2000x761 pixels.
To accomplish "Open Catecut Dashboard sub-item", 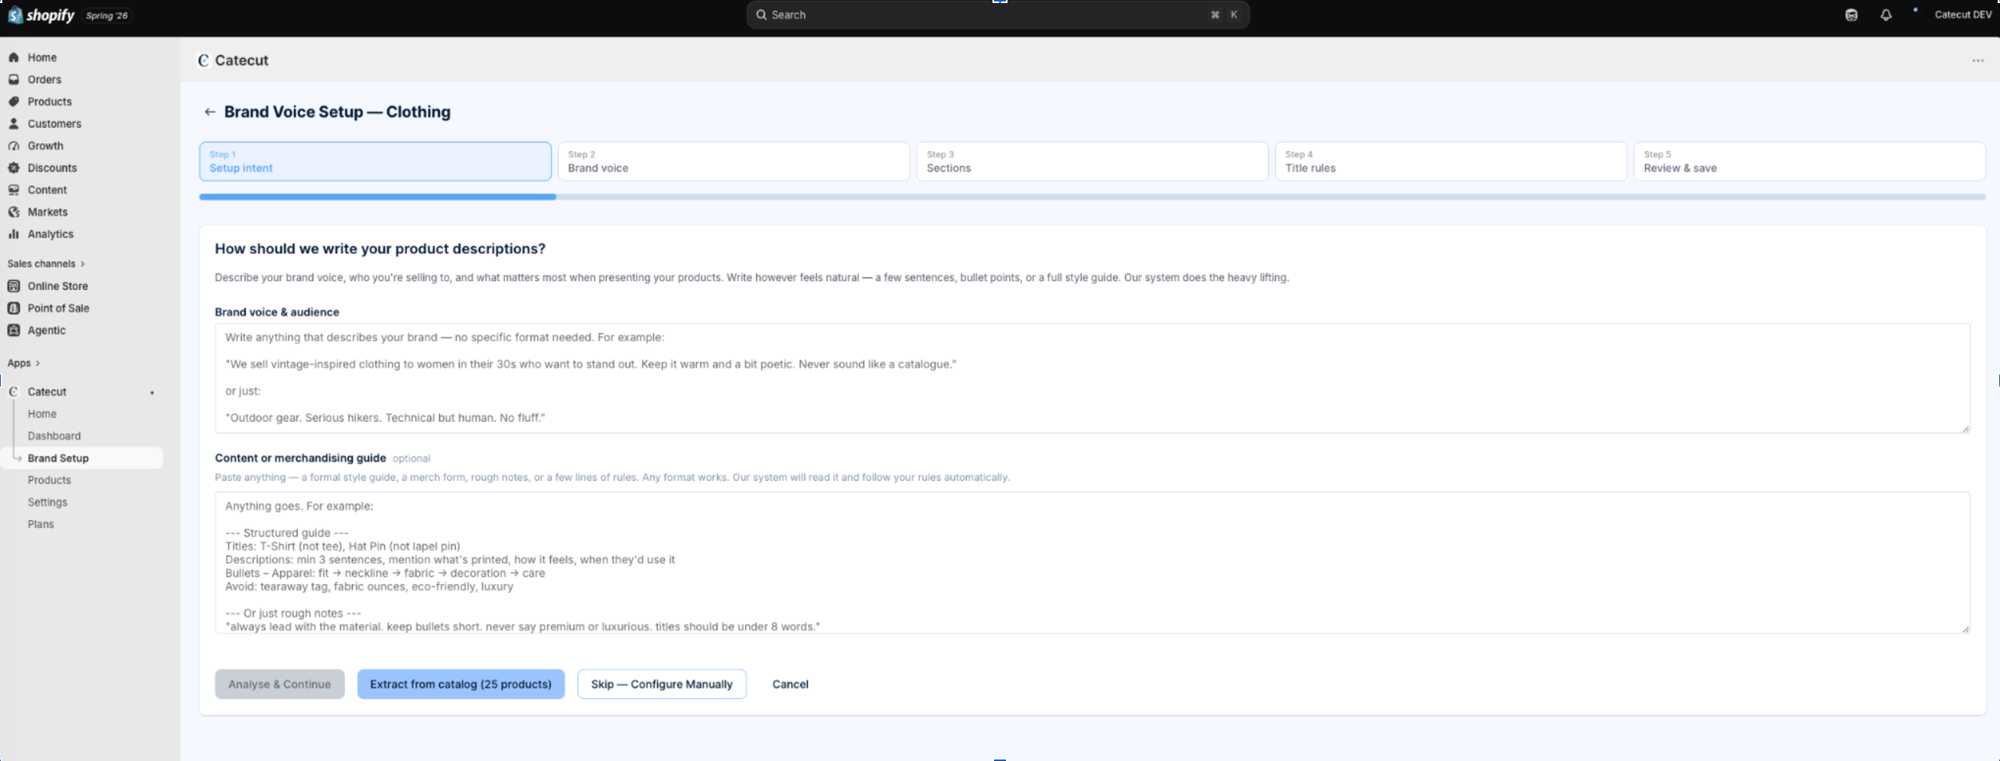I will [x=54, y=436].
